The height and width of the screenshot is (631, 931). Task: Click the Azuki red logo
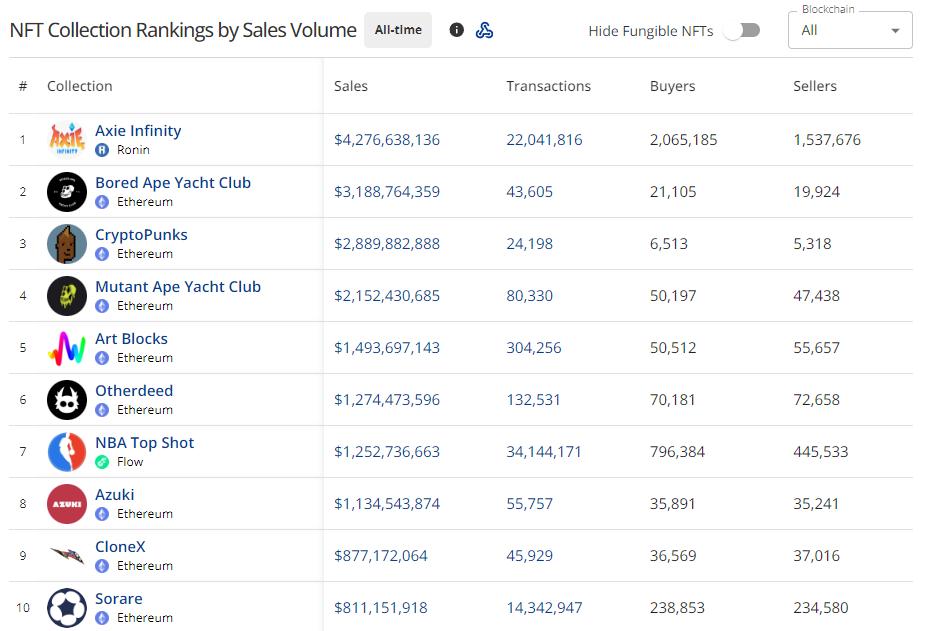point(67,504)
